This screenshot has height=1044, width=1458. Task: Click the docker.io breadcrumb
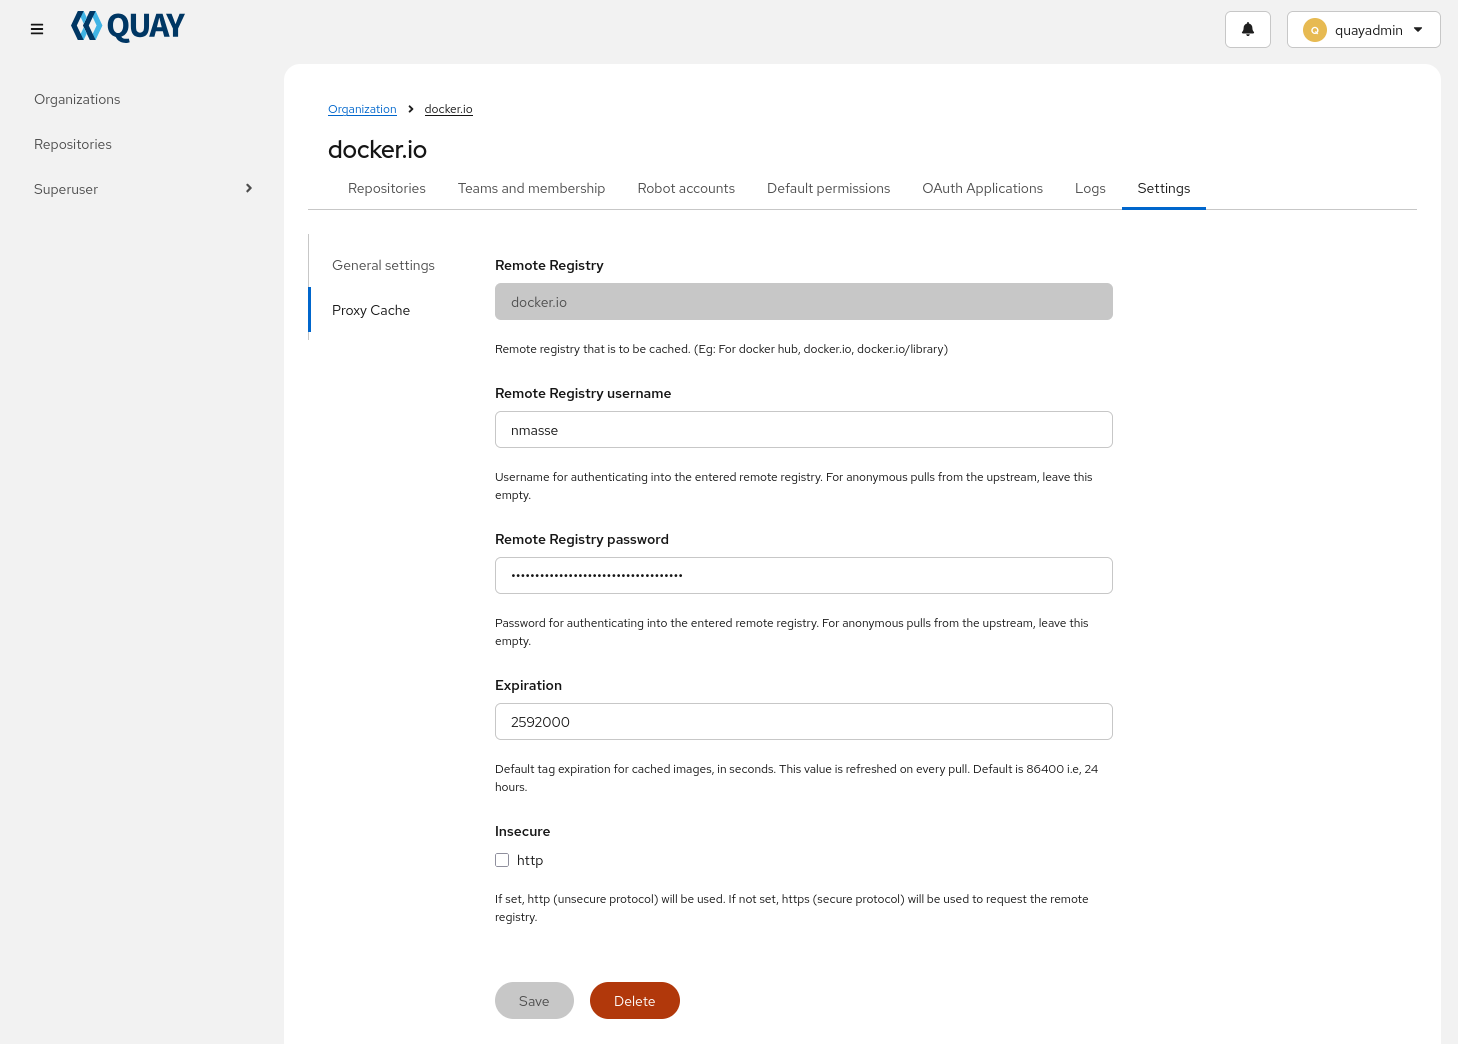click(448, 109)
